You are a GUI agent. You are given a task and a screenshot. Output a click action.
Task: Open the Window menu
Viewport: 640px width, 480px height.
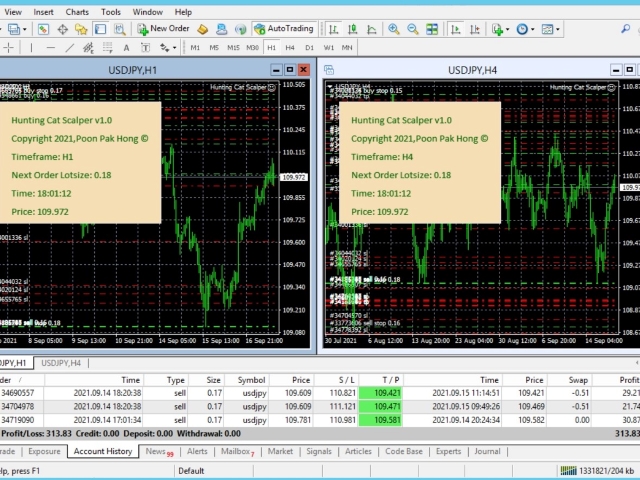point(147,12)
